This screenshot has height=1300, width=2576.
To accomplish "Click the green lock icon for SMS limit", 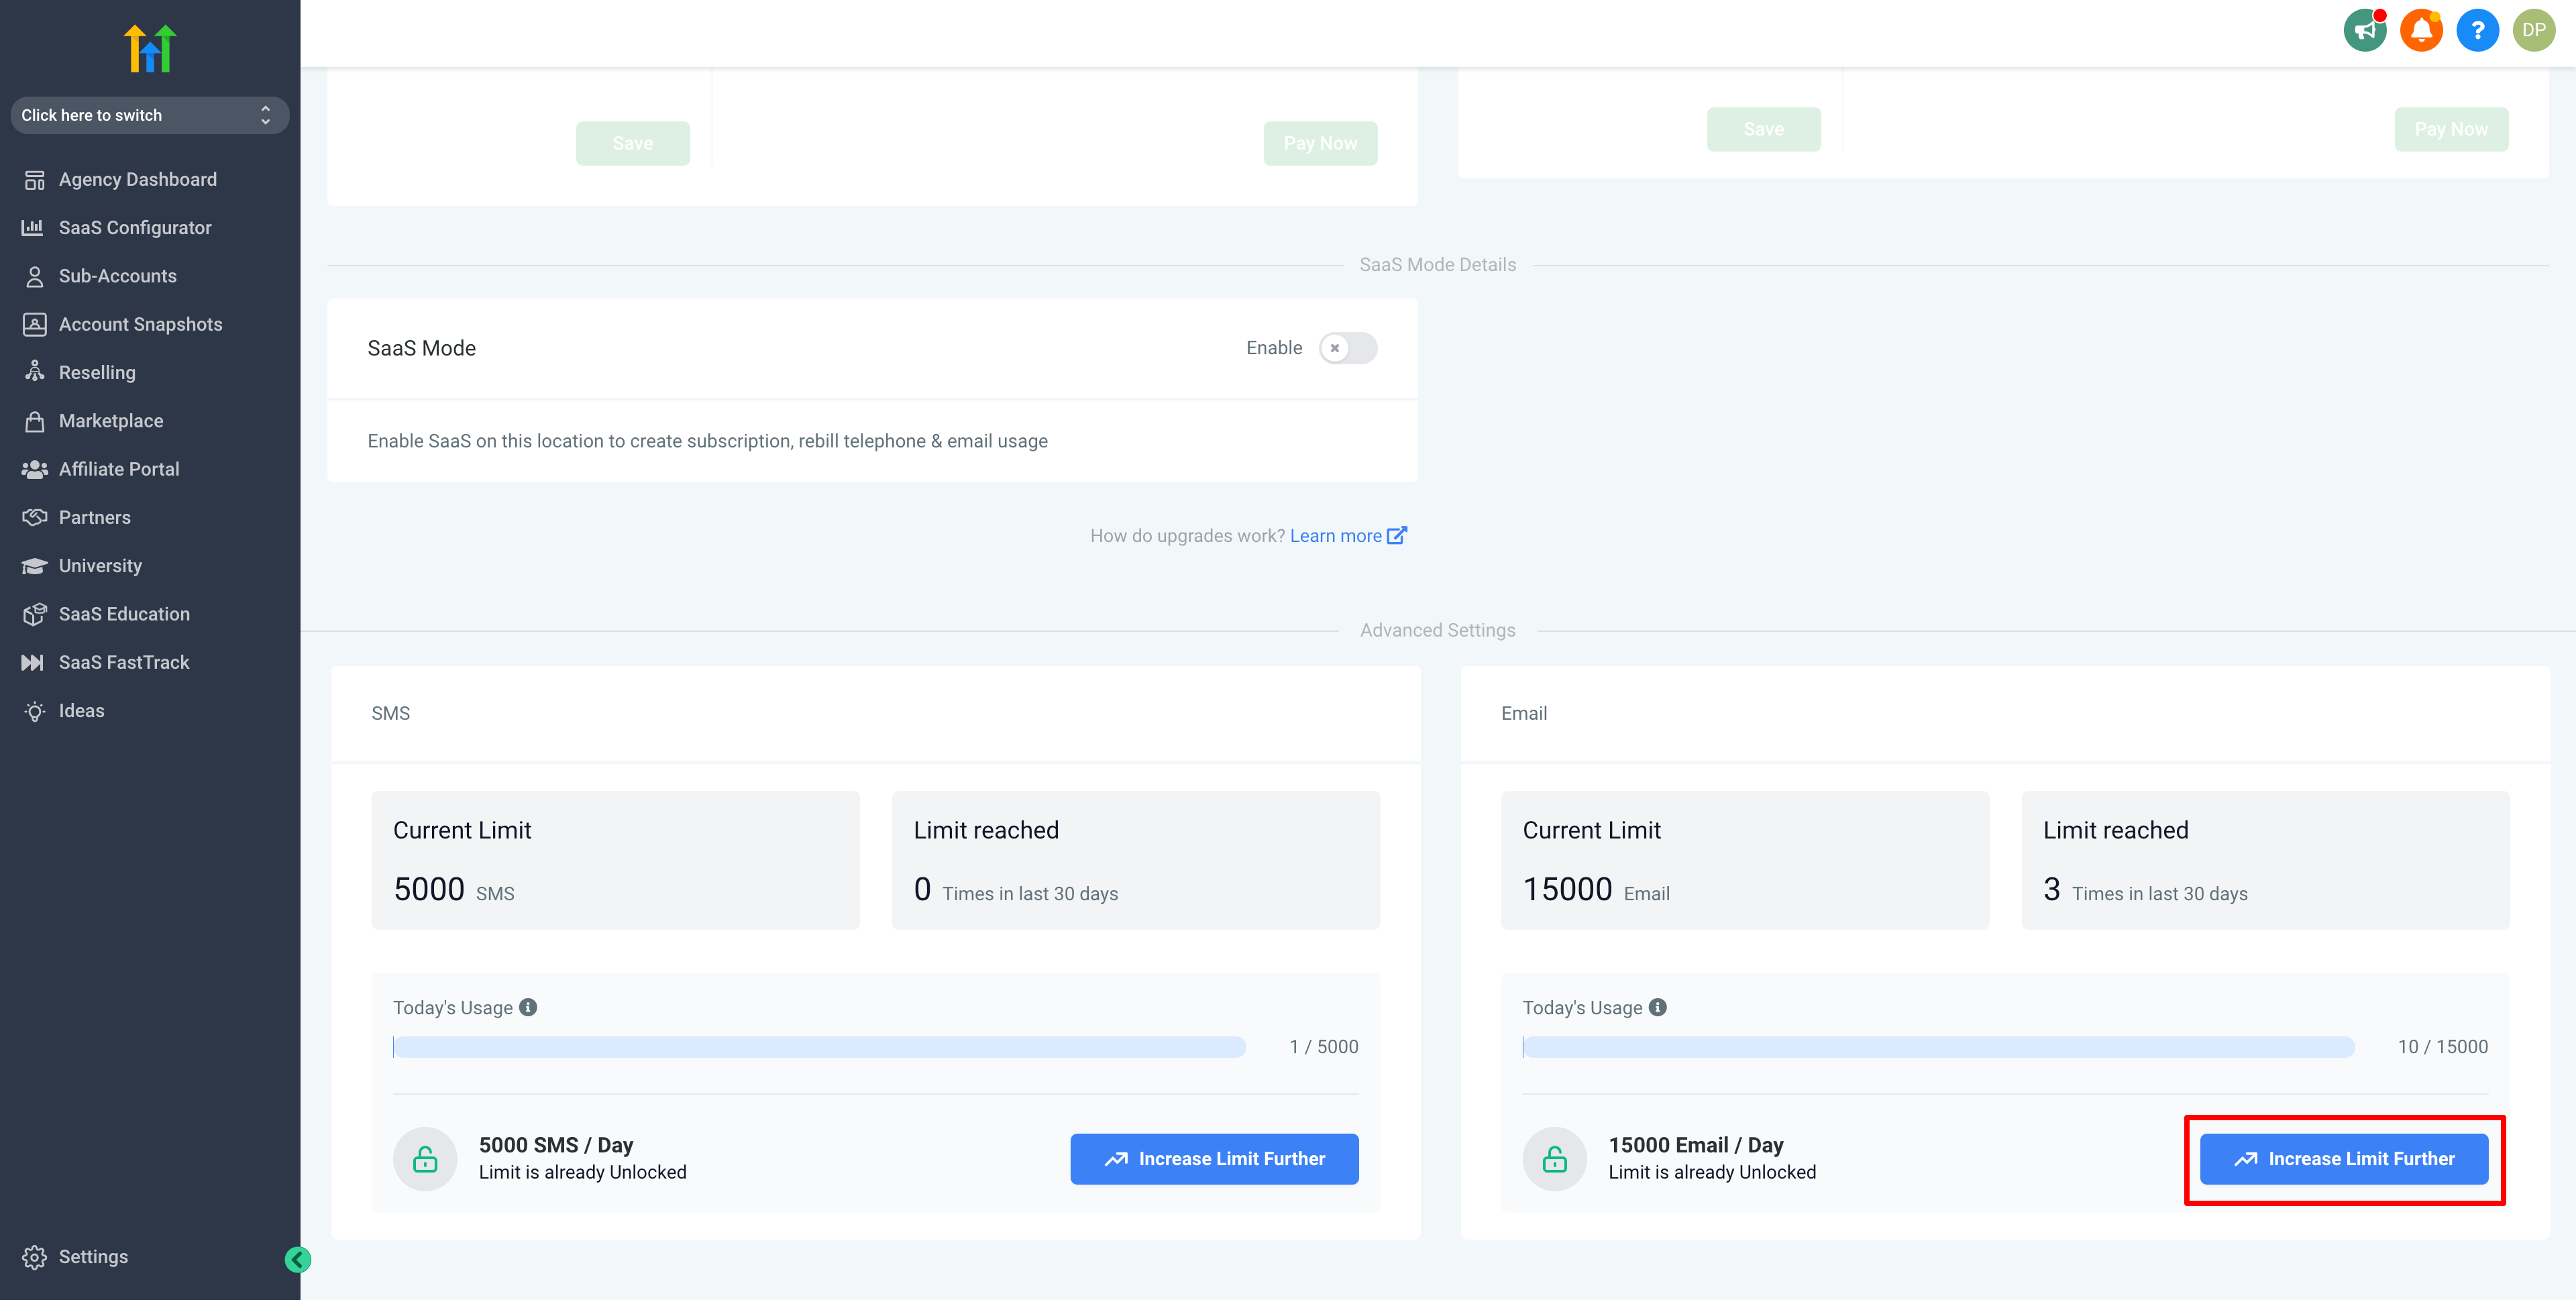I will pos(425,1159).
